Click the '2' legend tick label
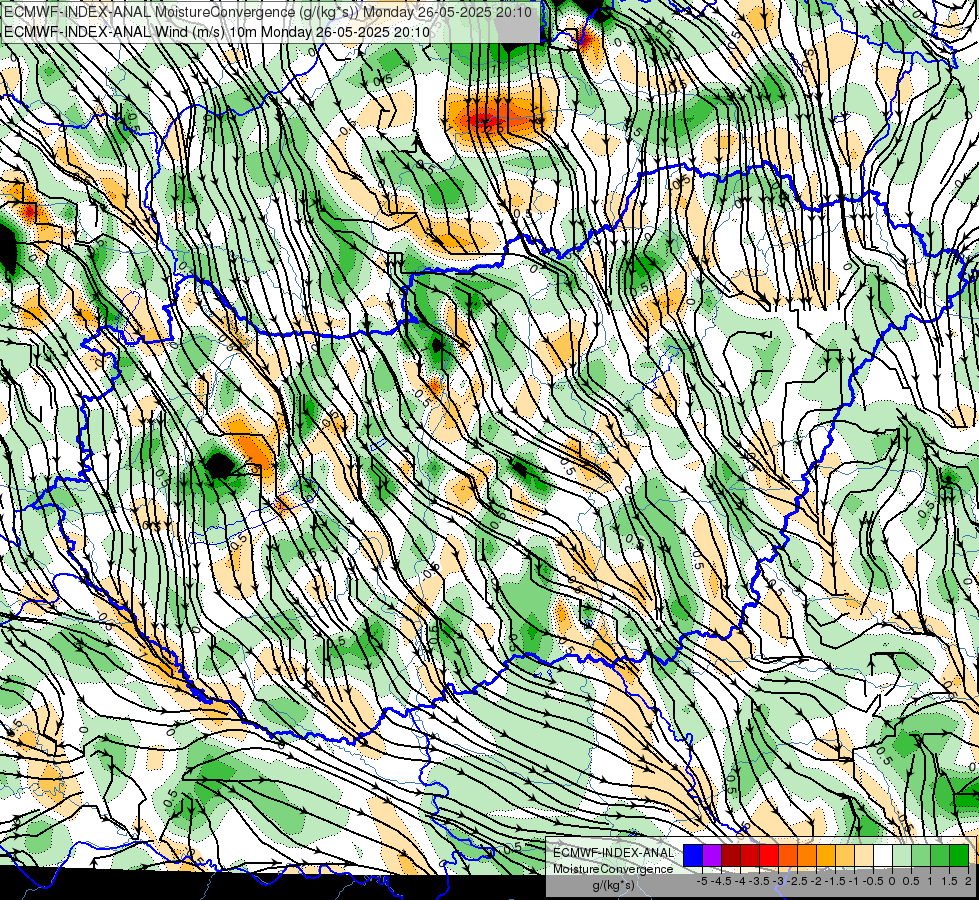The width and height of the screenshot is (979, 900). pos(968,881)
